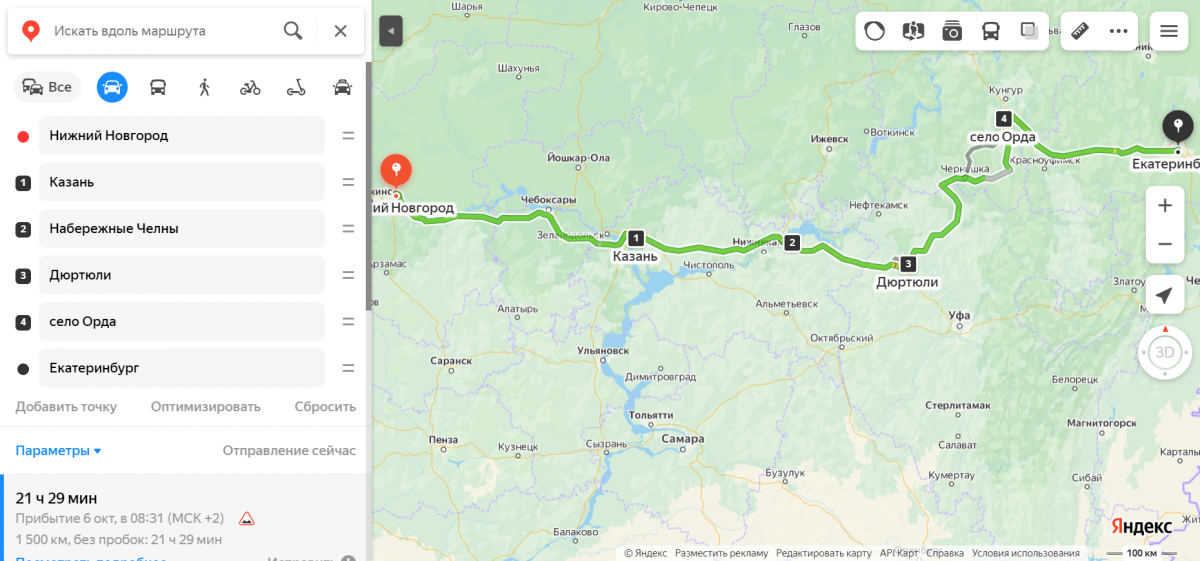Expand the Параметры dropdown
This screenshot has height=561, width=1200.
58,450
